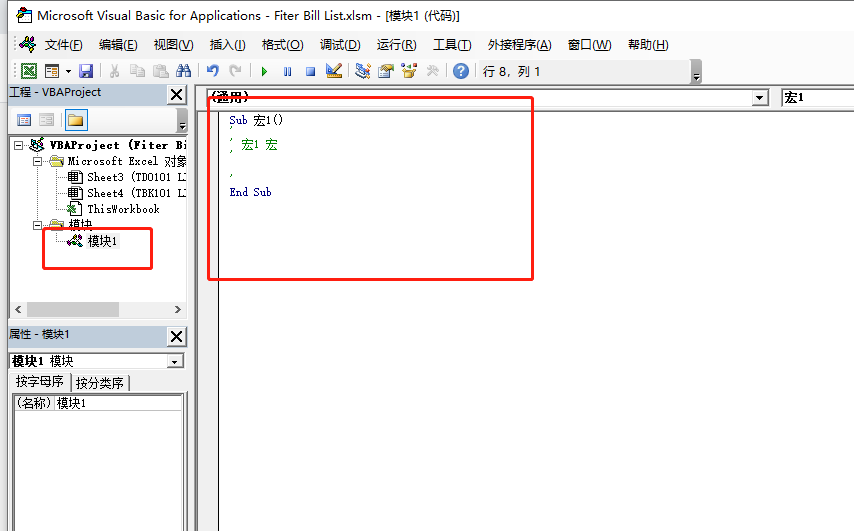Close the 工程 - VBAProject panel
Viewport: 854px width, 531px height.
pyautogui.click(x=176, y=95)
